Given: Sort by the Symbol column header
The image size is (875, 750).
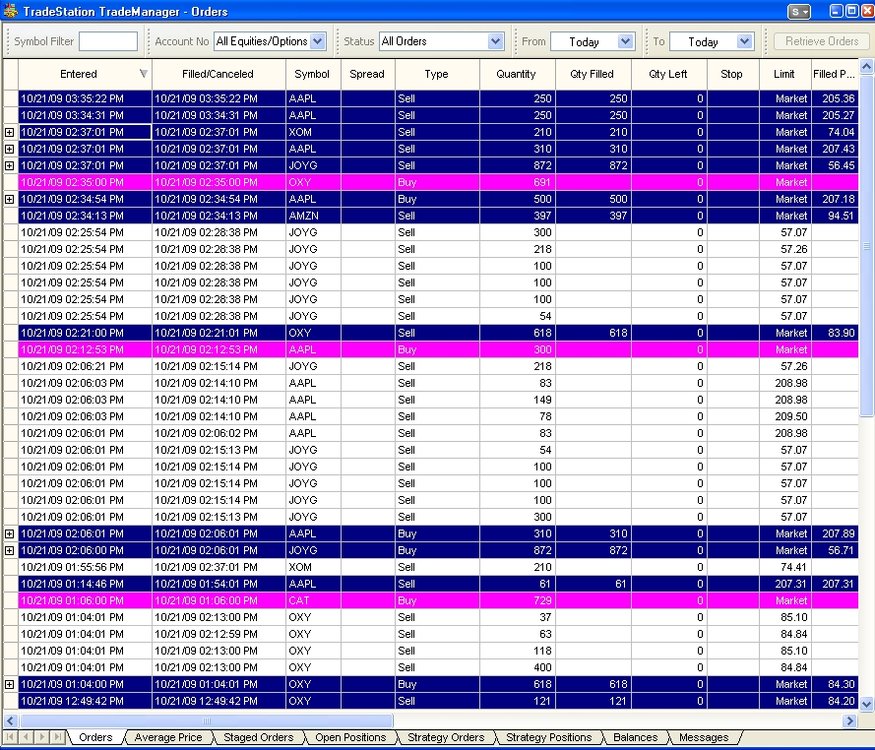Looking at the screenshot, I should (312, 74).
